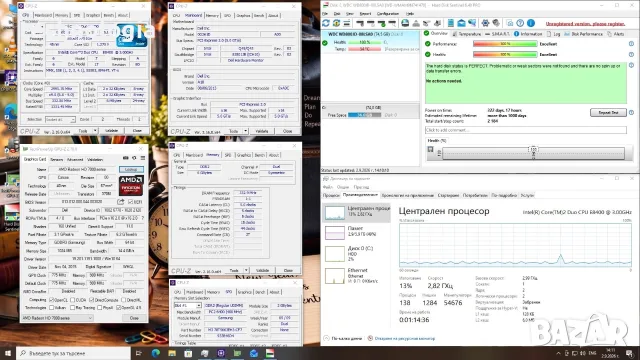Show hidden system tray icons chevron
This screenshot has width=640, height=360.
[x=558, y=353]
